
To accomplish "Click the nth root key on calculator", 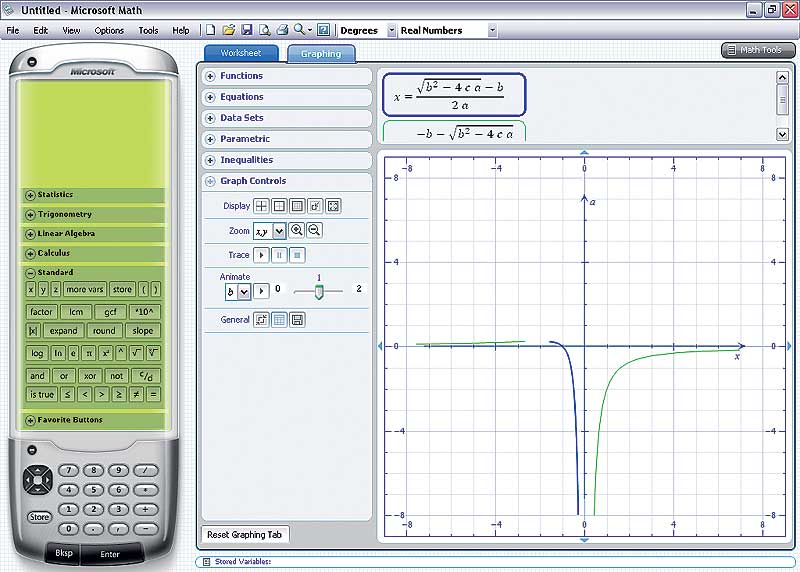I will (153, 353).
